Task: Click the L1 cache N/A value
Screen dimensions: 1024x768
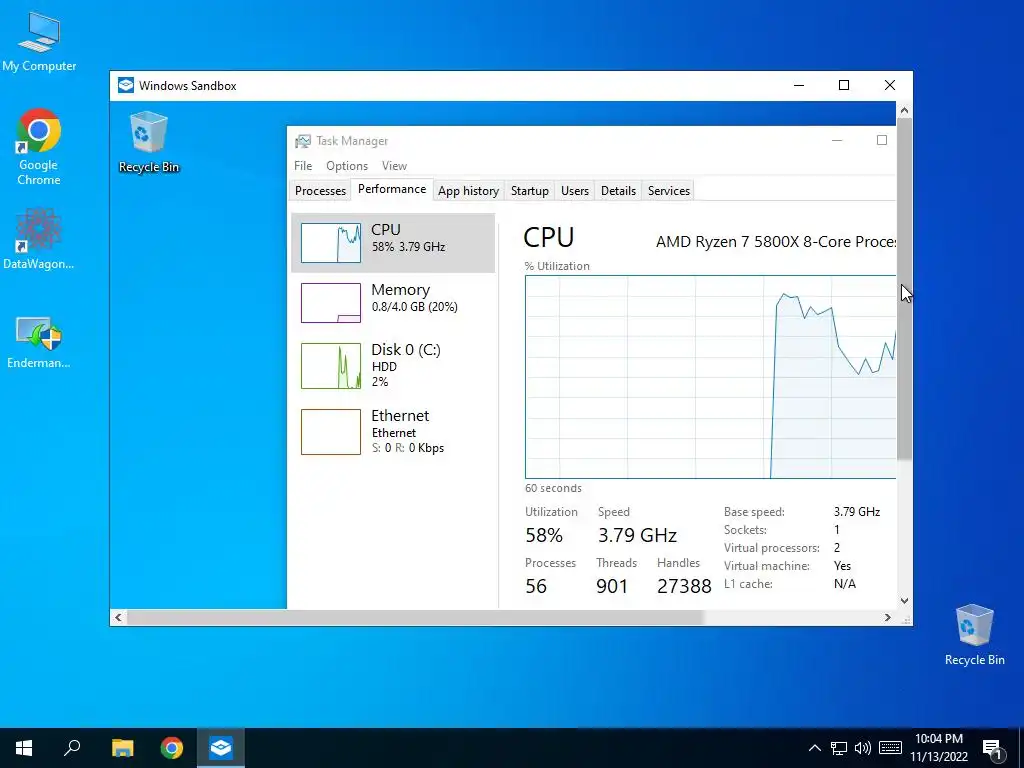Action: pyautogui.click(x=844, y=584)
